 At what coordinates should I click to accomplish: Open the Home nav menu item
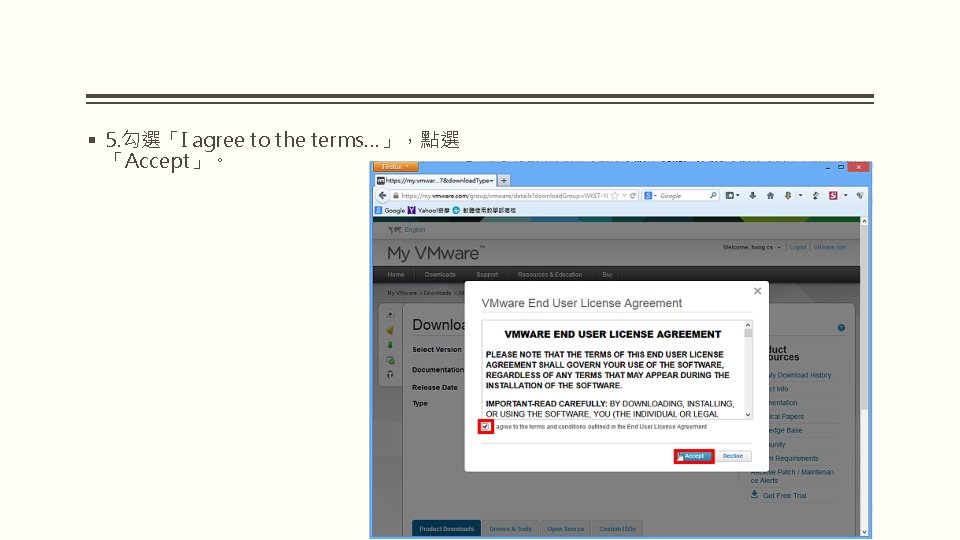tap(396, 274)
